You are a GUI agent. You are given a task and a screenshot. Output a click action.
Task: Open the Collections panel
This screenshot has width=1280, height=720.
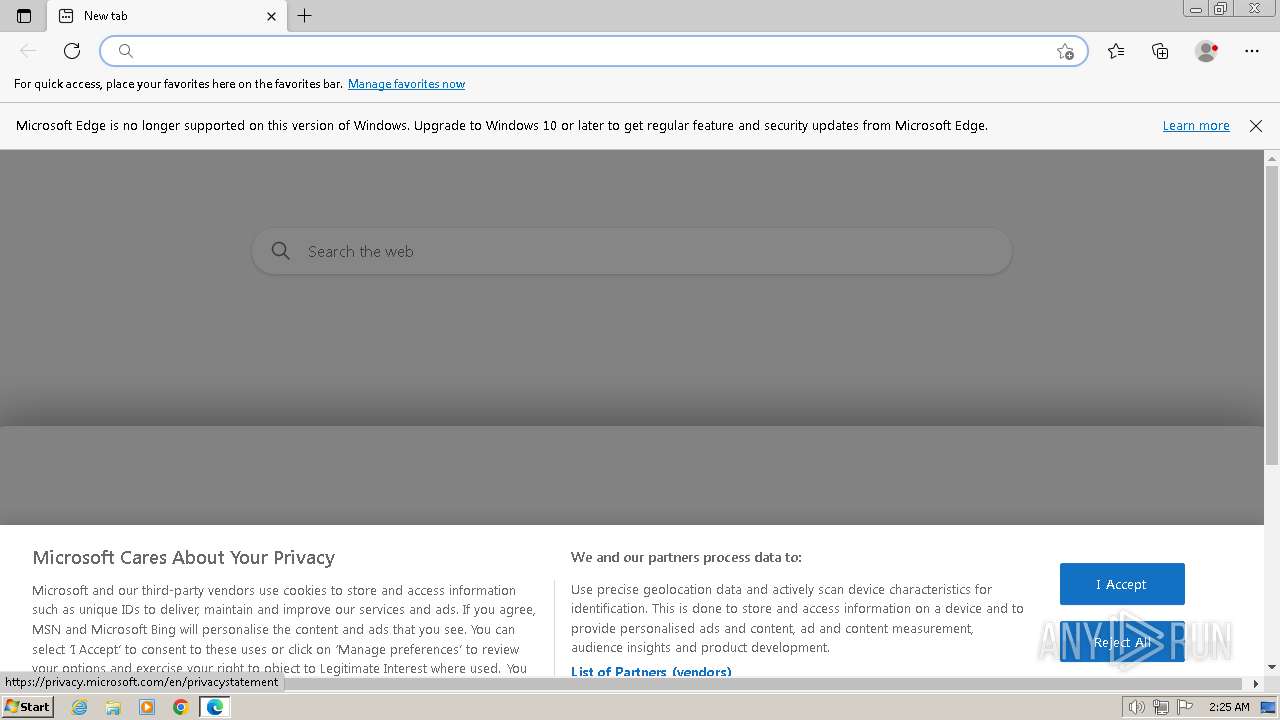(1160, 51)
